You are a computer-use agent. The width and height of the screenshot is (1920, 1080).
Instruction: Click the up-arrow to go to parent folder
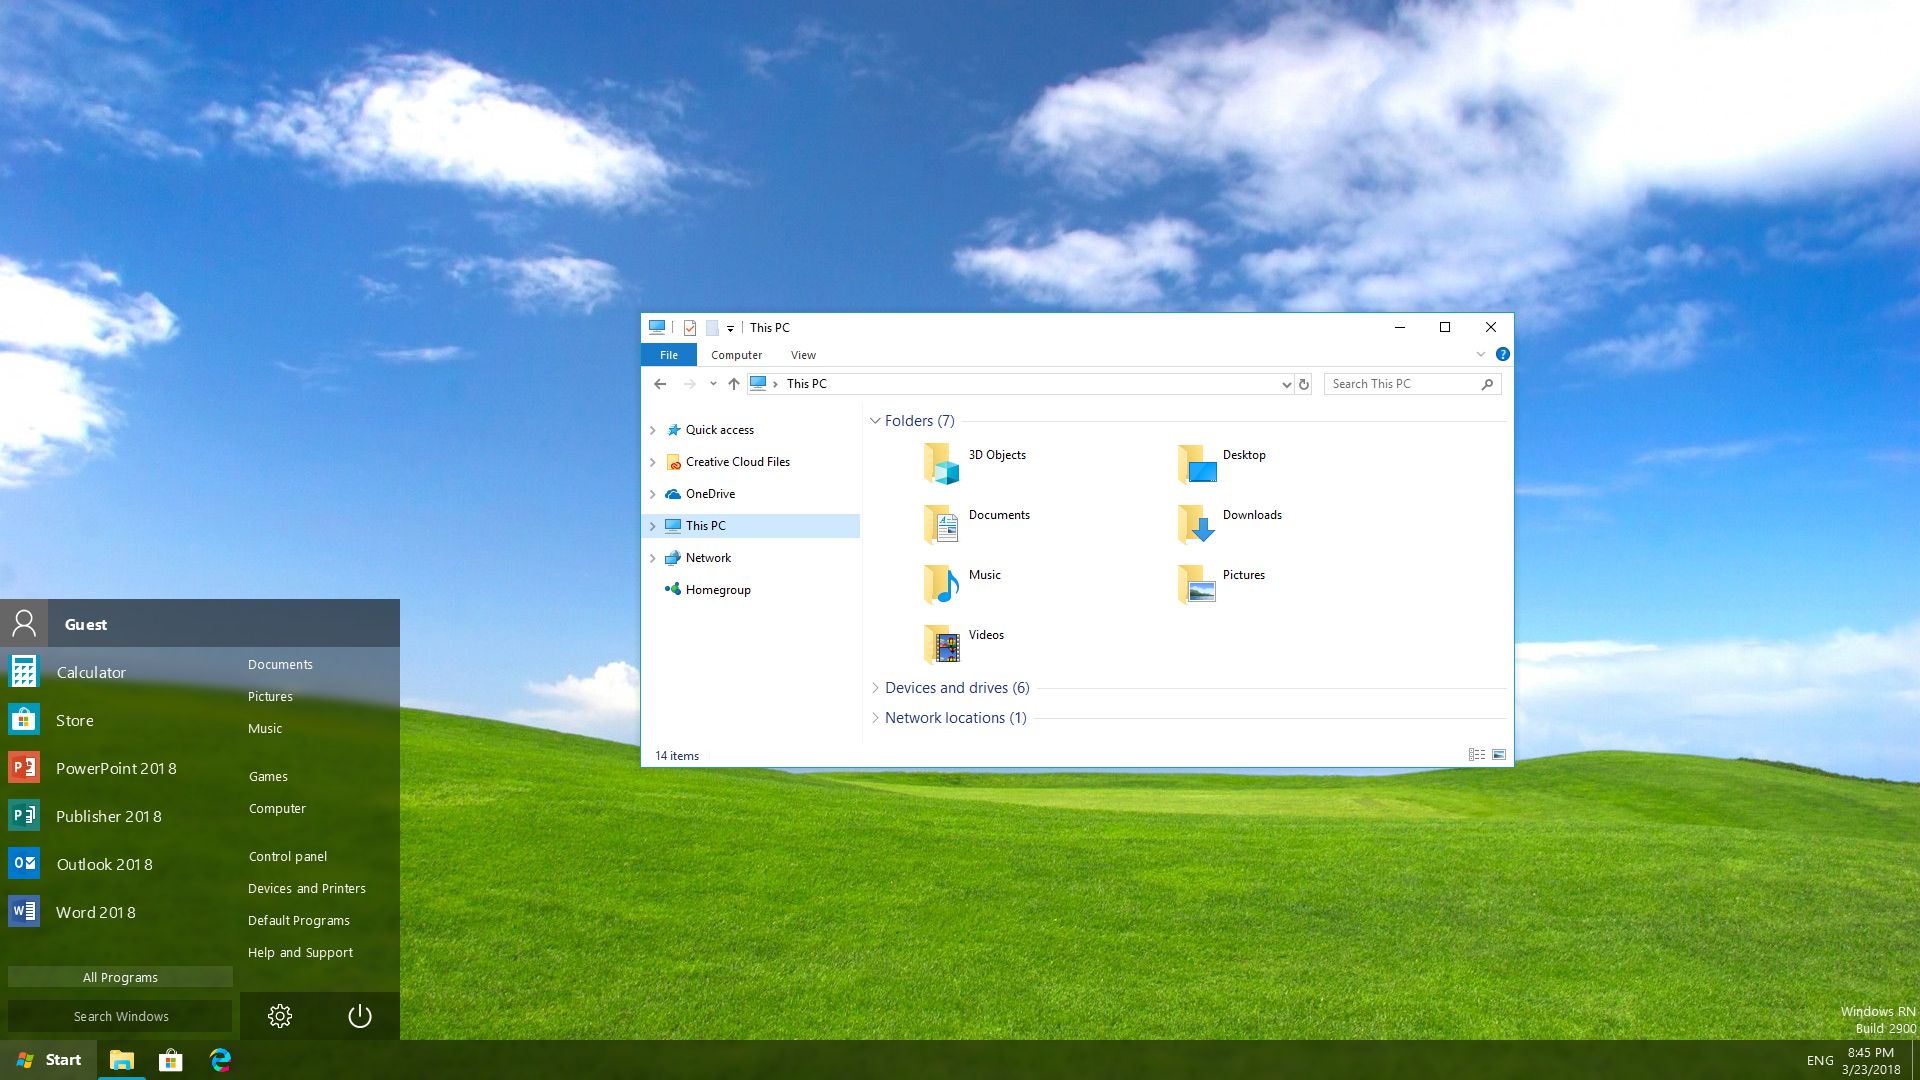coord(733,384)
